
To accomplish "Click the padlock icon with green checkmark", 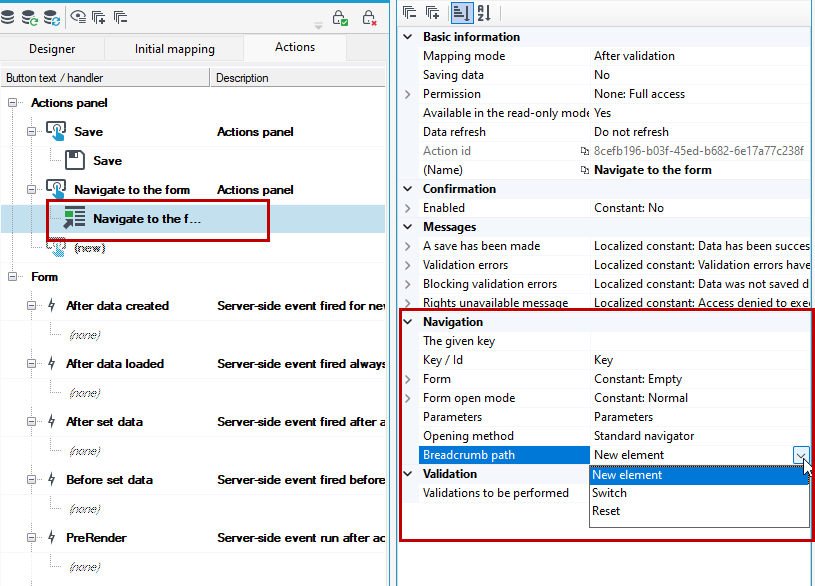I will click(x=340, y=18).
